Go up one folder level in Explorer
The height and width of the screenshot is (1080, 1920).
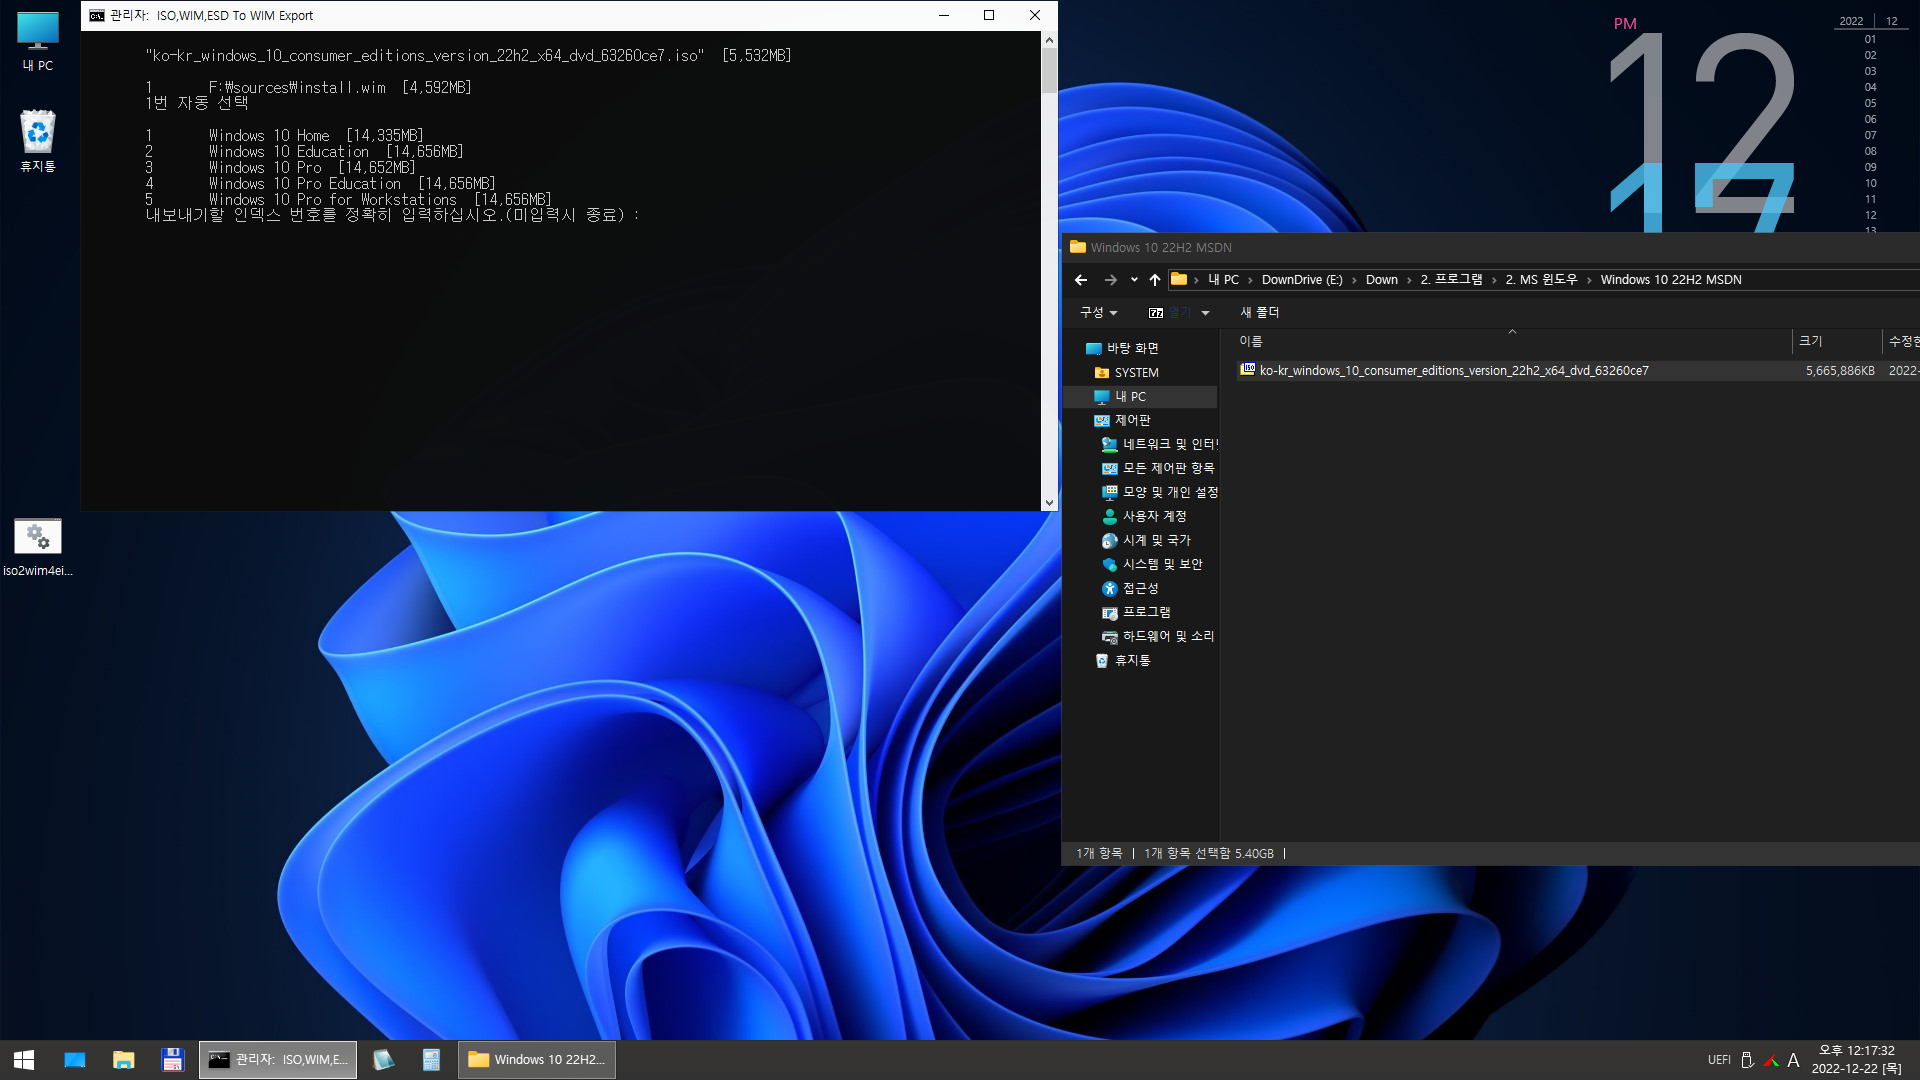coord(1155,280)
